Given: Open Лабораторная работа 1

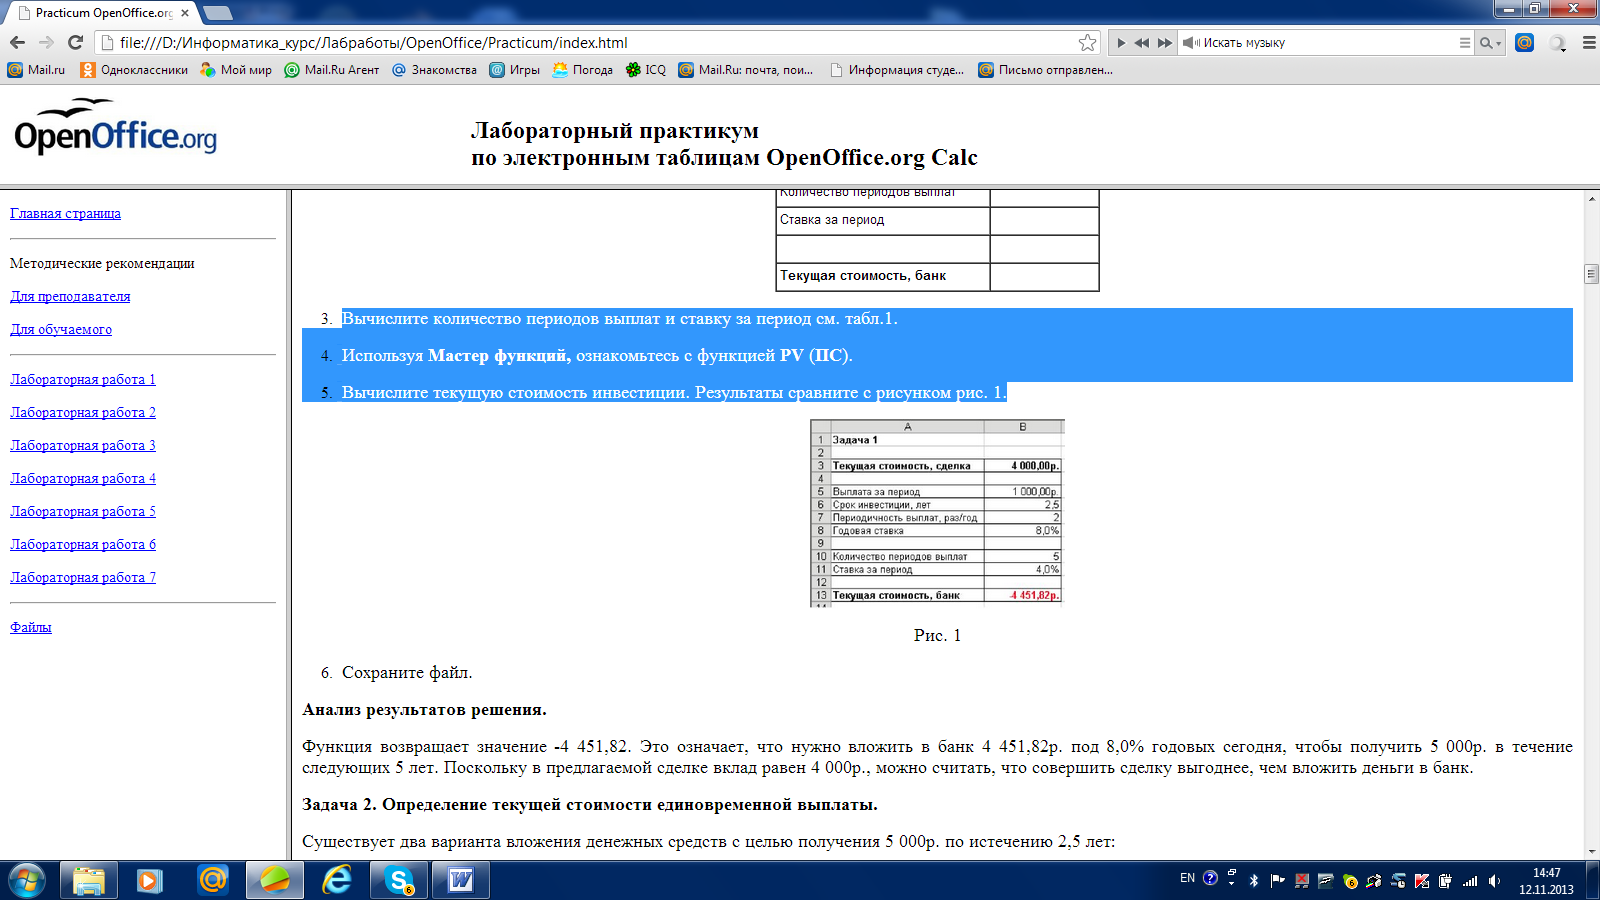Looking at the screenshot, I should [x=83, y=379].
